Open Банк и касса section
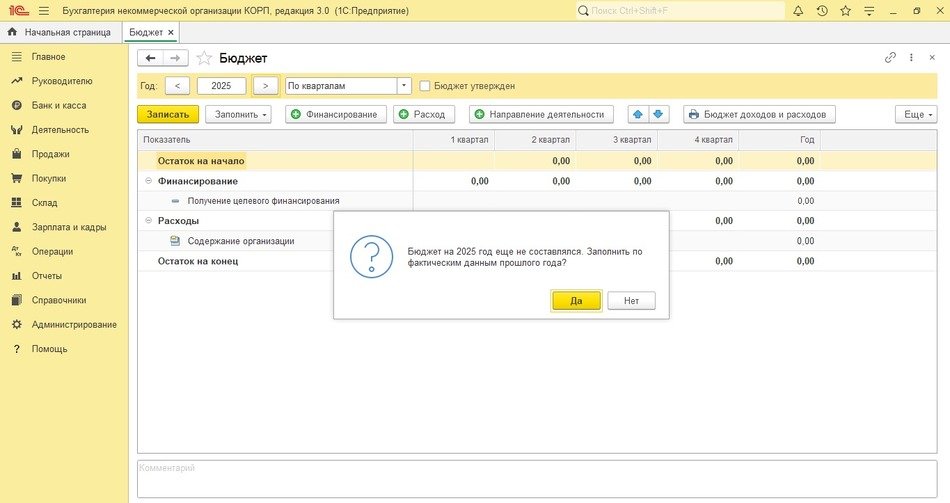Viewport: 950px width, 503px height. coord(60,105)
